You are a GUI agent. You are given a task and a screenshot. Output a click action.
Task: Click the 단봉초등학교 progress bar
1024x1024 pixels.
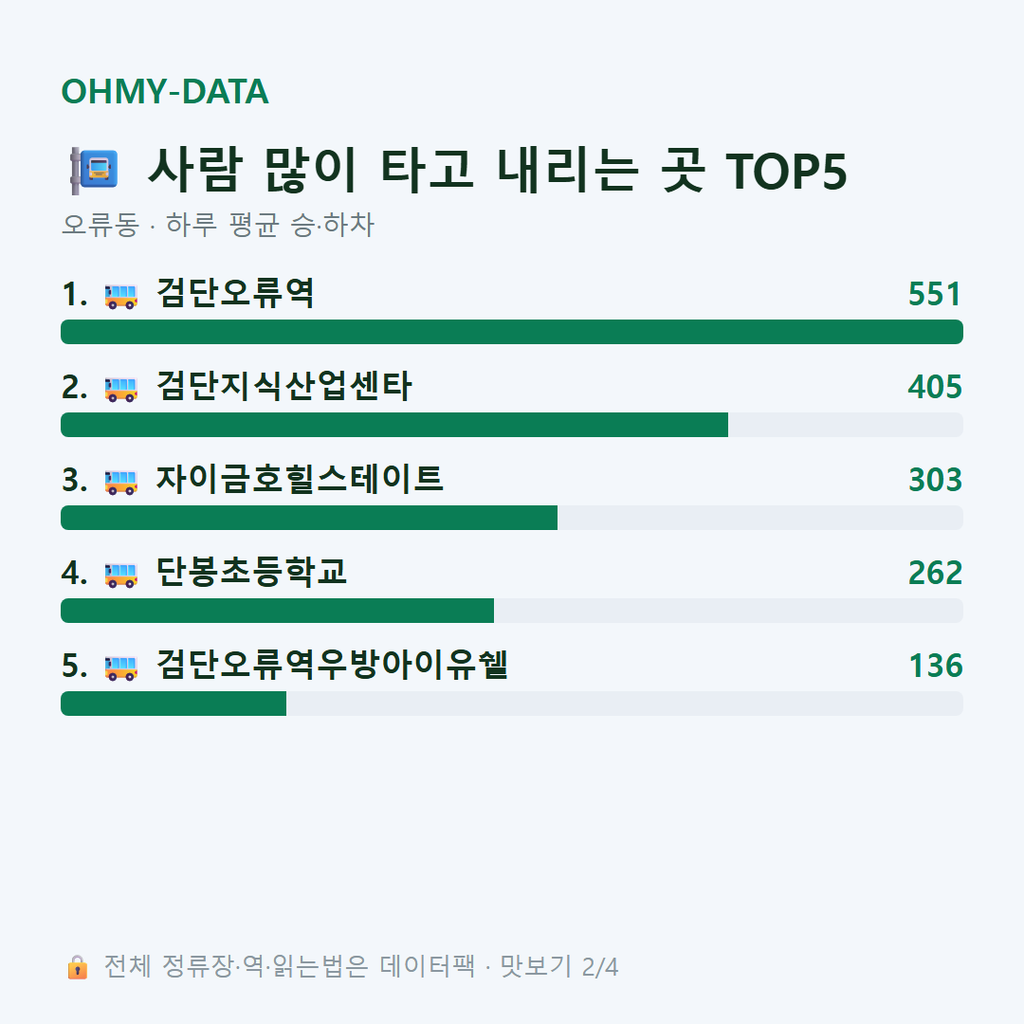tap(512, 611)
